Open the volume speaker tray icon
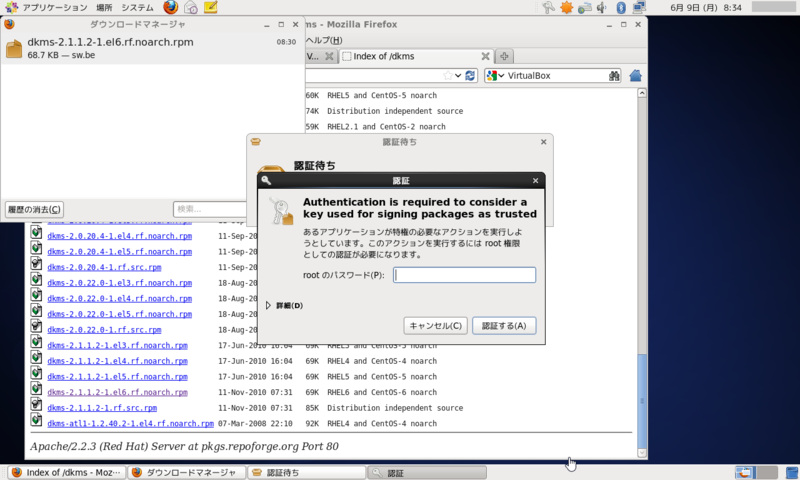The image size is (800, 480). pos(603,7)
